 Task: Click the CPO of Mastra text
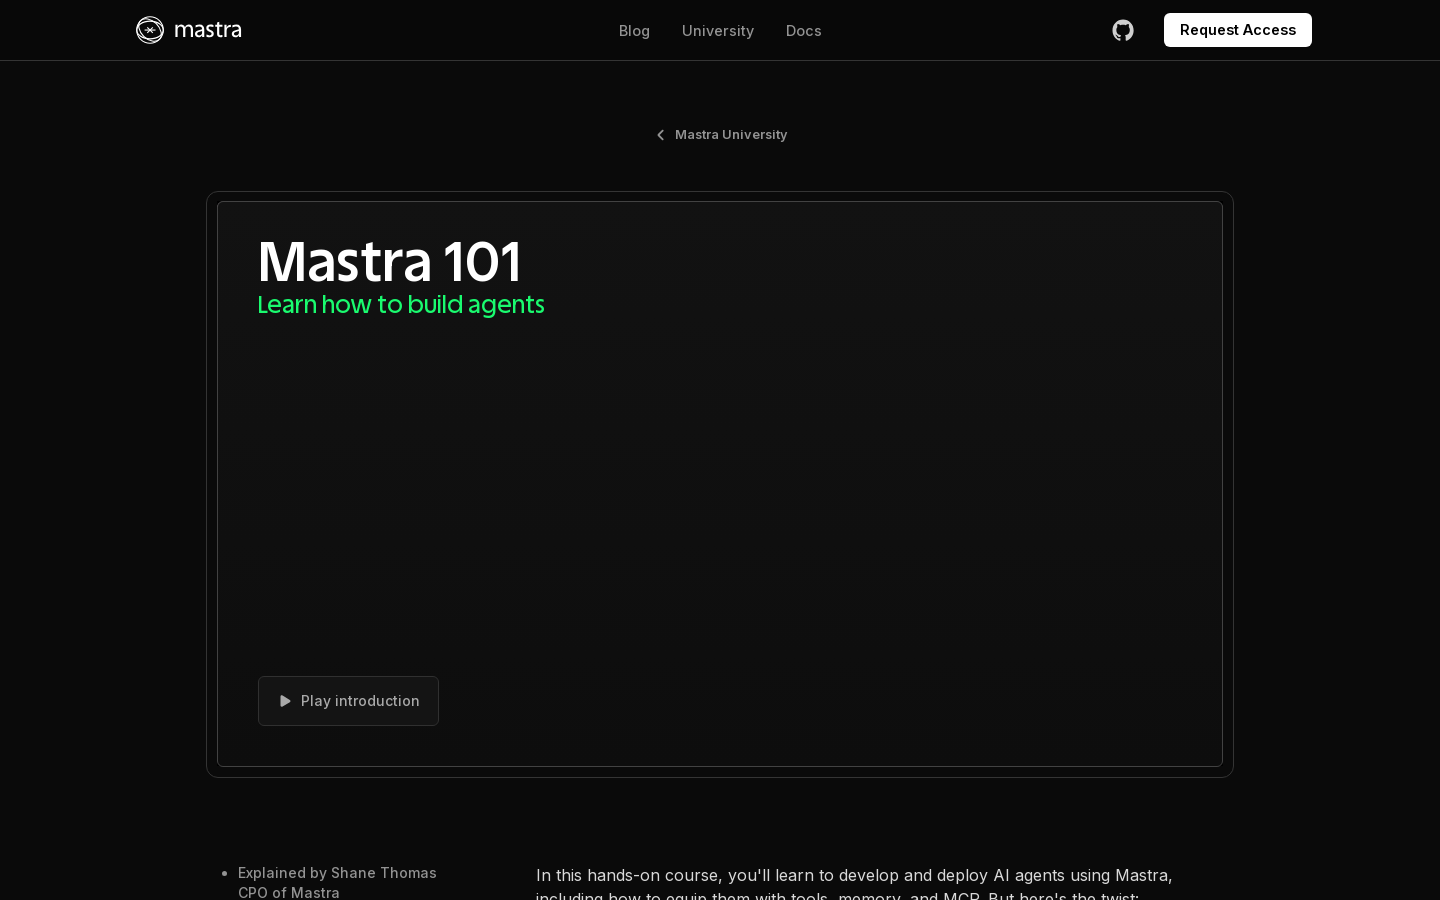tap(289, 892)
